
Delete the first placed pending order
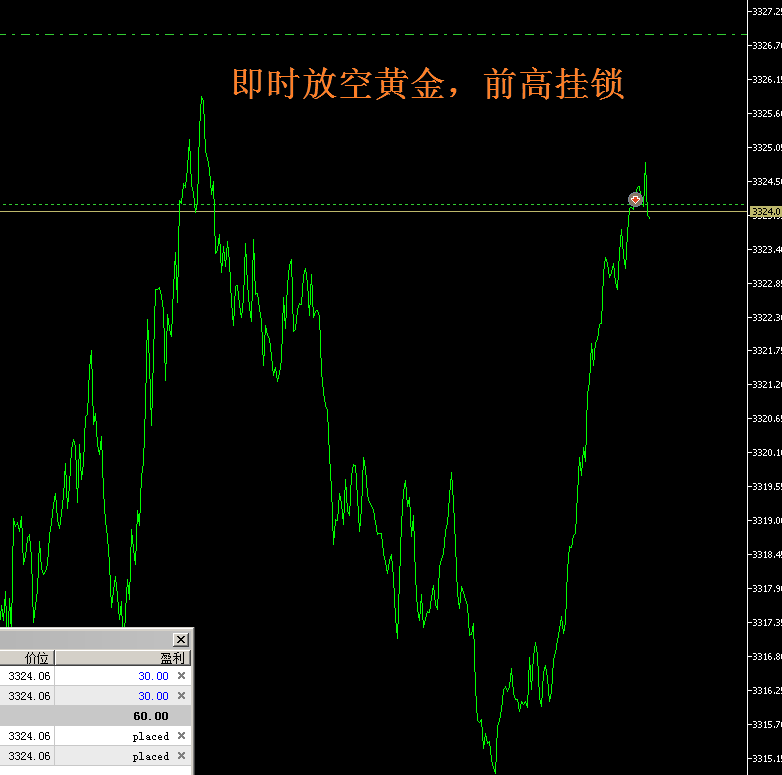[182, 736]
